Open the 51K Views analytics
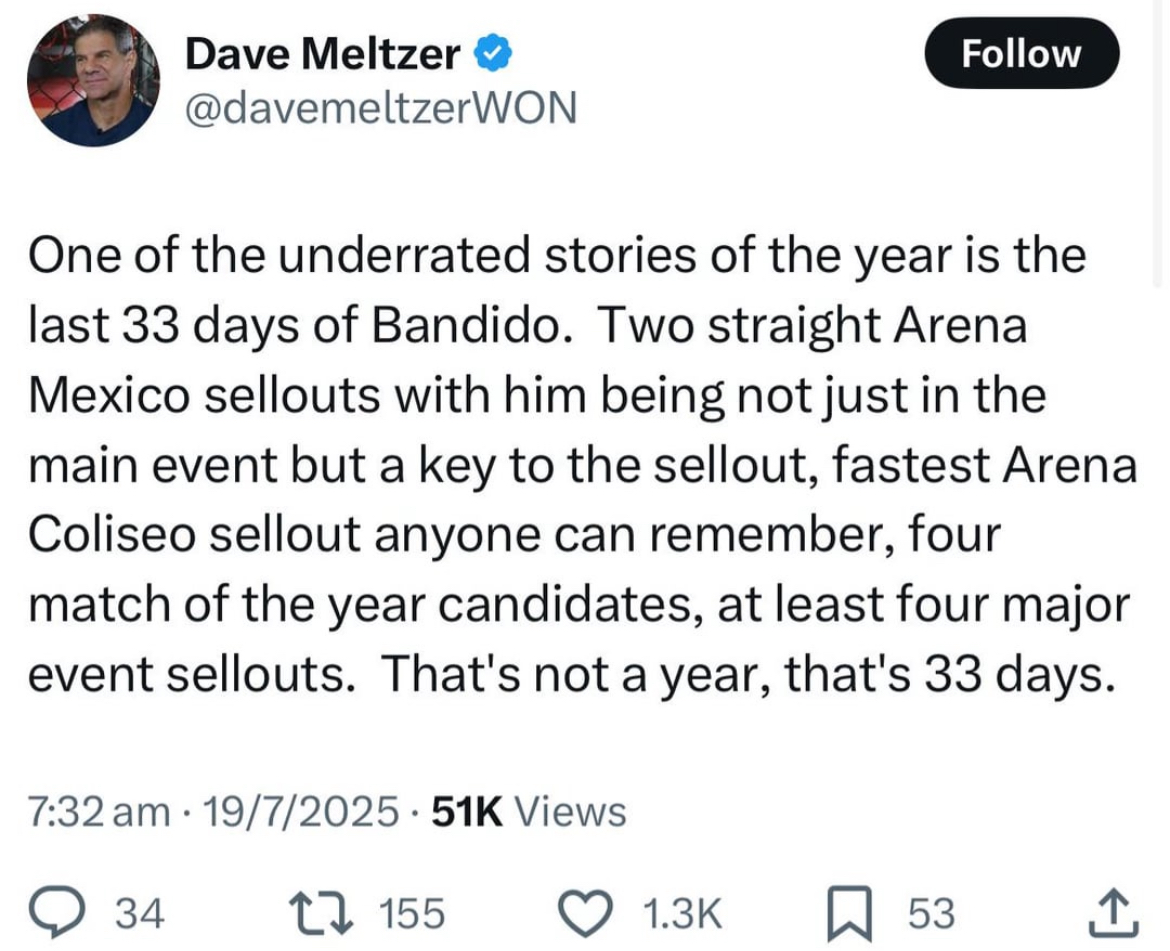Viewport: 1170px width, 951px height. tap(528, 811)
